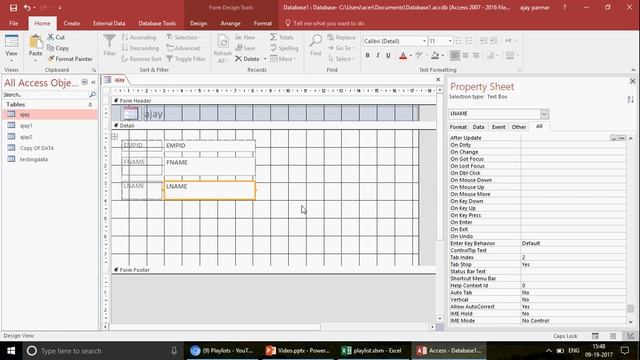Open the More records dropdown
Viewport: 640px width, 360px height.
pyautogui.click(x=282, y=59)
